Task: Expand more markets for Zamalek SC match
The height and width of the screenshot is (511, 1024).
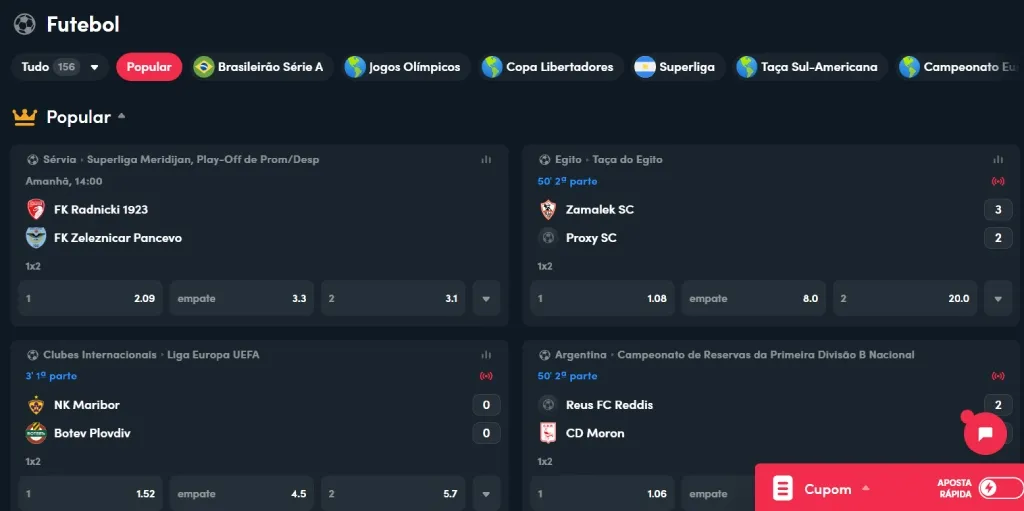Action: click(x=998, y=299)
